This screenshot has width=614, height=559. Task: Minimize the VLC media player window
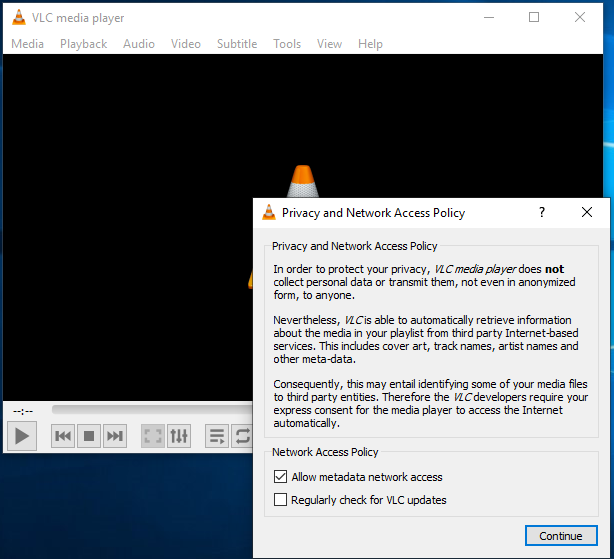pos(489,17)
